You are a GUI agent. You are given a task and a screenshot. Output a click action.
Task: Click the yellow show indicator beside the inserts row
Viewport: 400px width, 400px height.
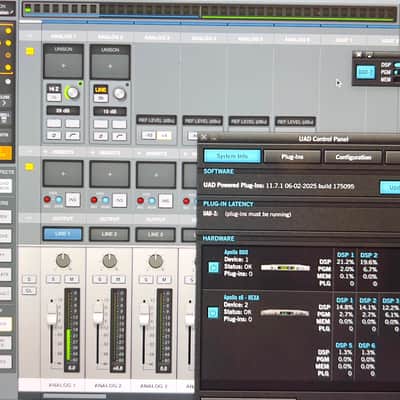tap(30, 167)
